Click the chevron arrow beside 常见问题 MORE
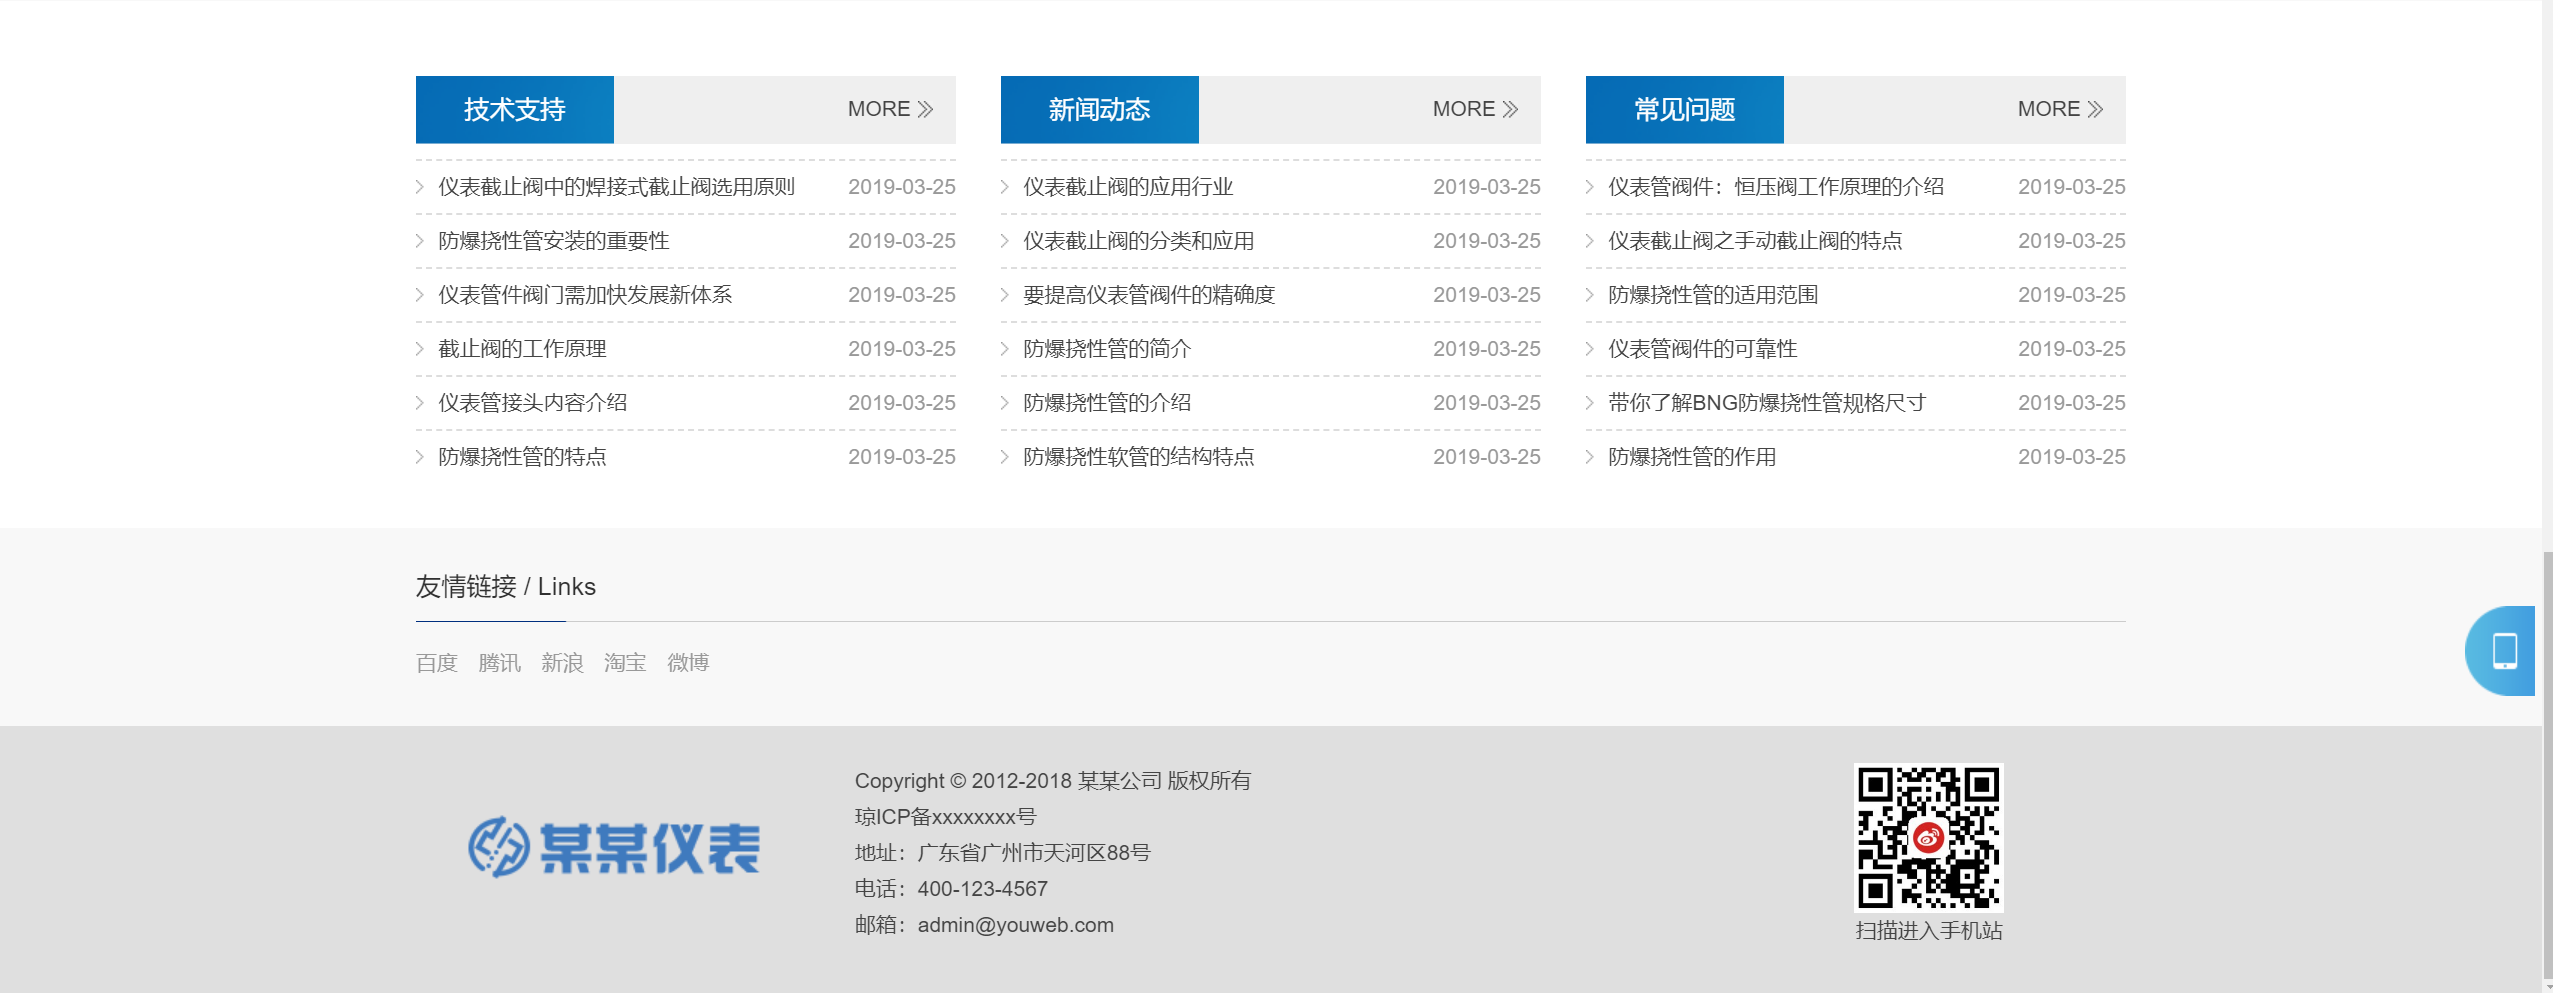This screenshot has height=993, width=2553. [x=2093, y=109]
